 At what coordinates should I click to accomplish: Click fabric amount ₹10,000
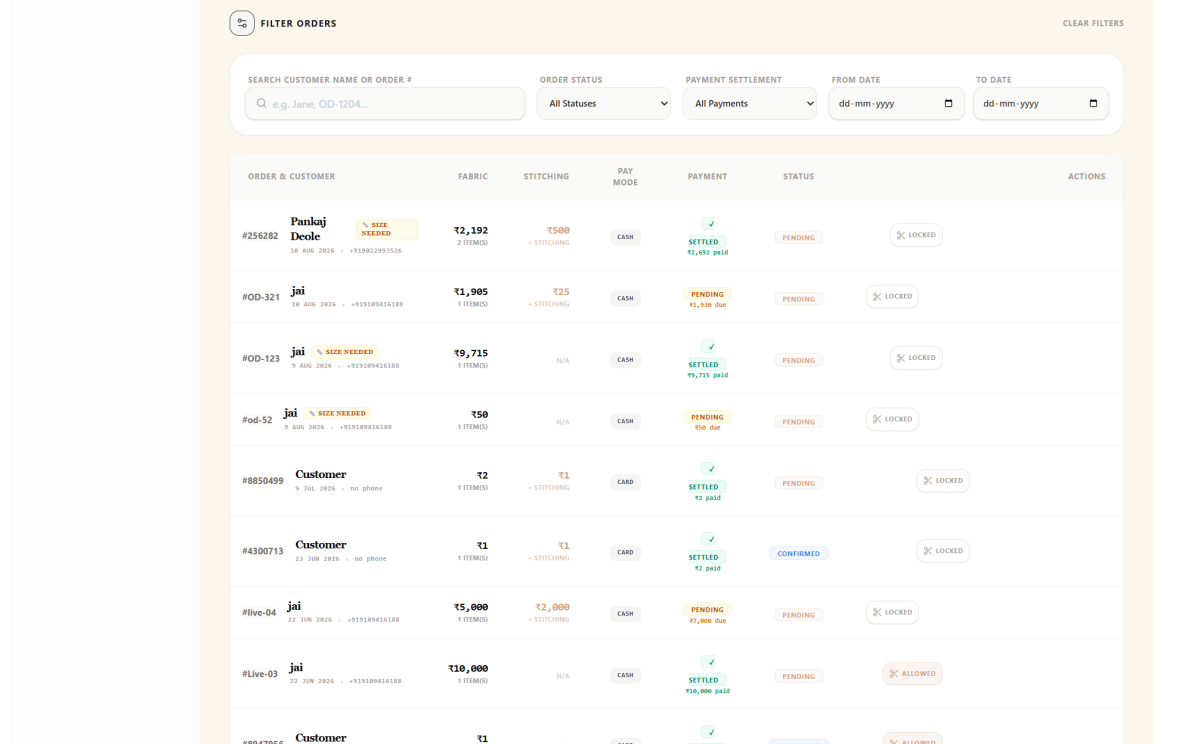point(468,668)
